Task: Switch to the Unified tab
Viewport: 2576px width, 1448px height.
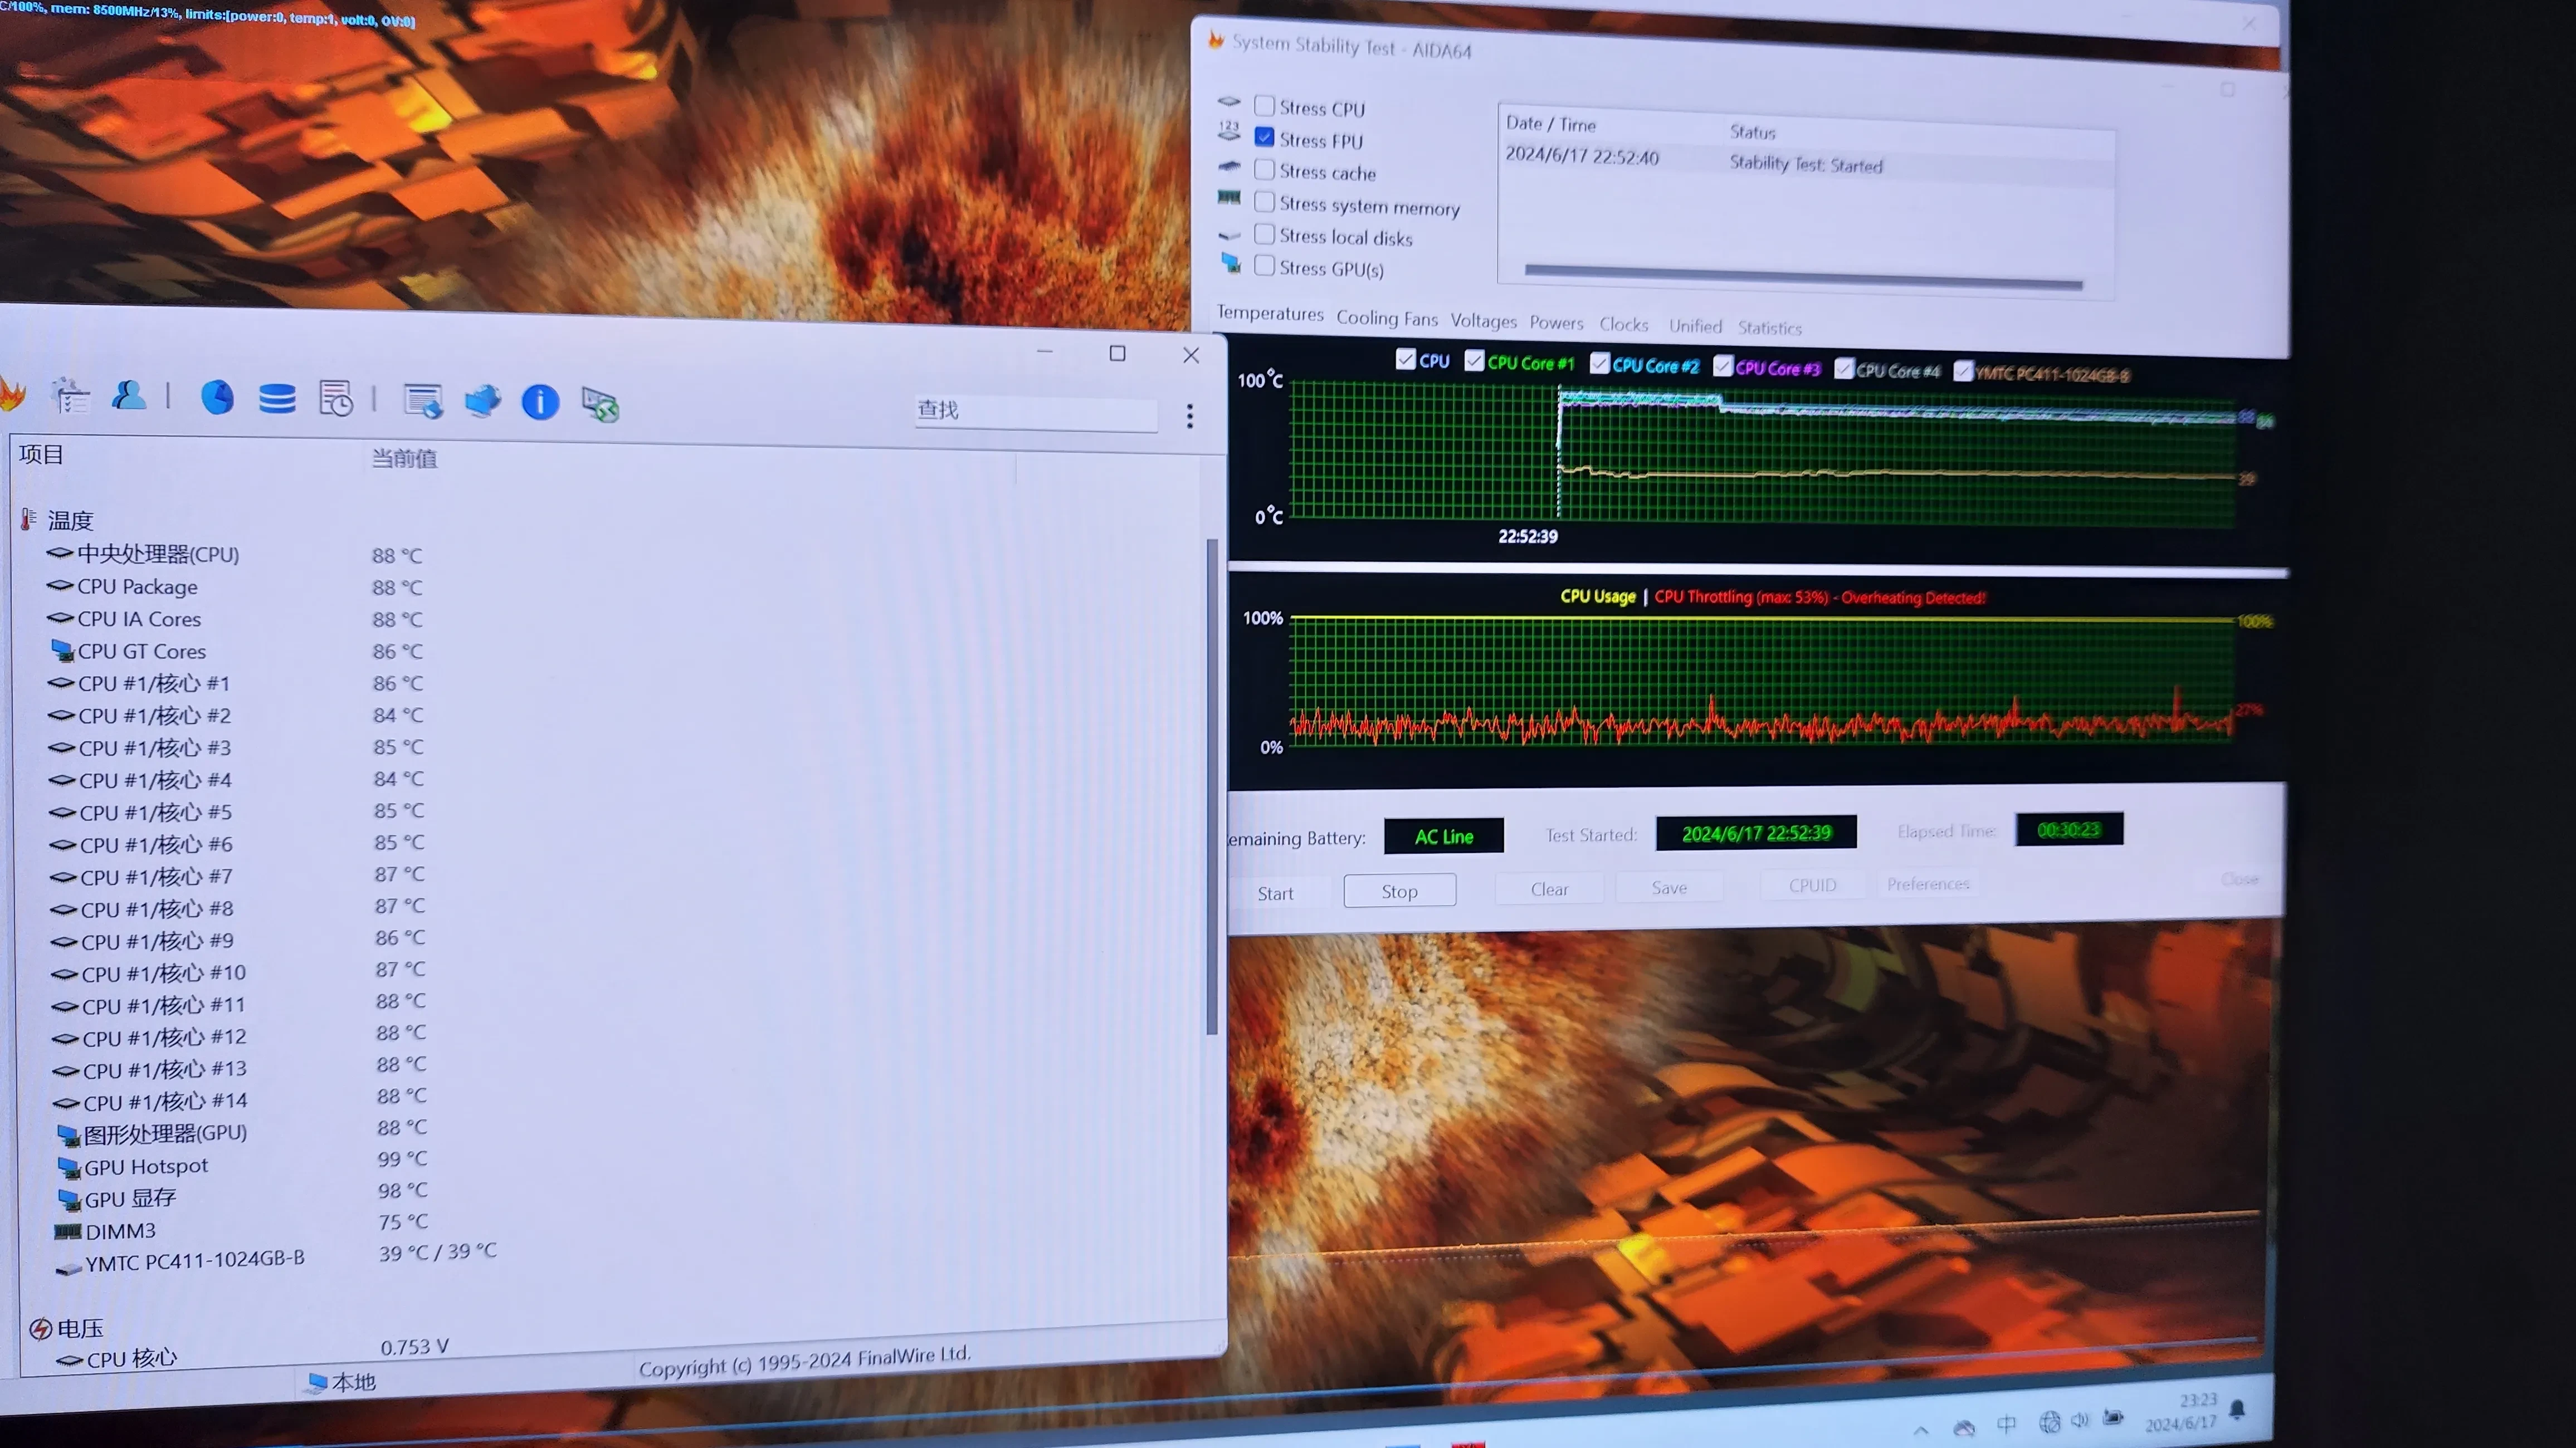Action: point(1695,326)
